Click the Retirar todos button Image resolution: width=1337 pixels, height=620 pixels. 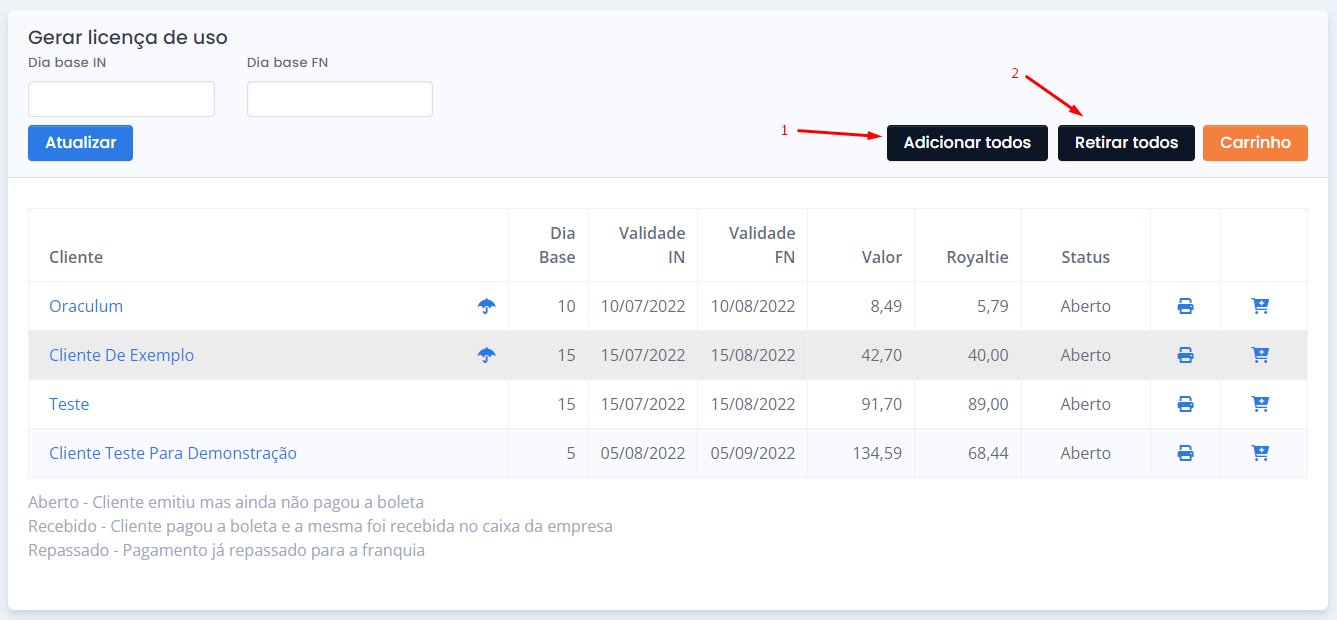tap(1126, 143)
